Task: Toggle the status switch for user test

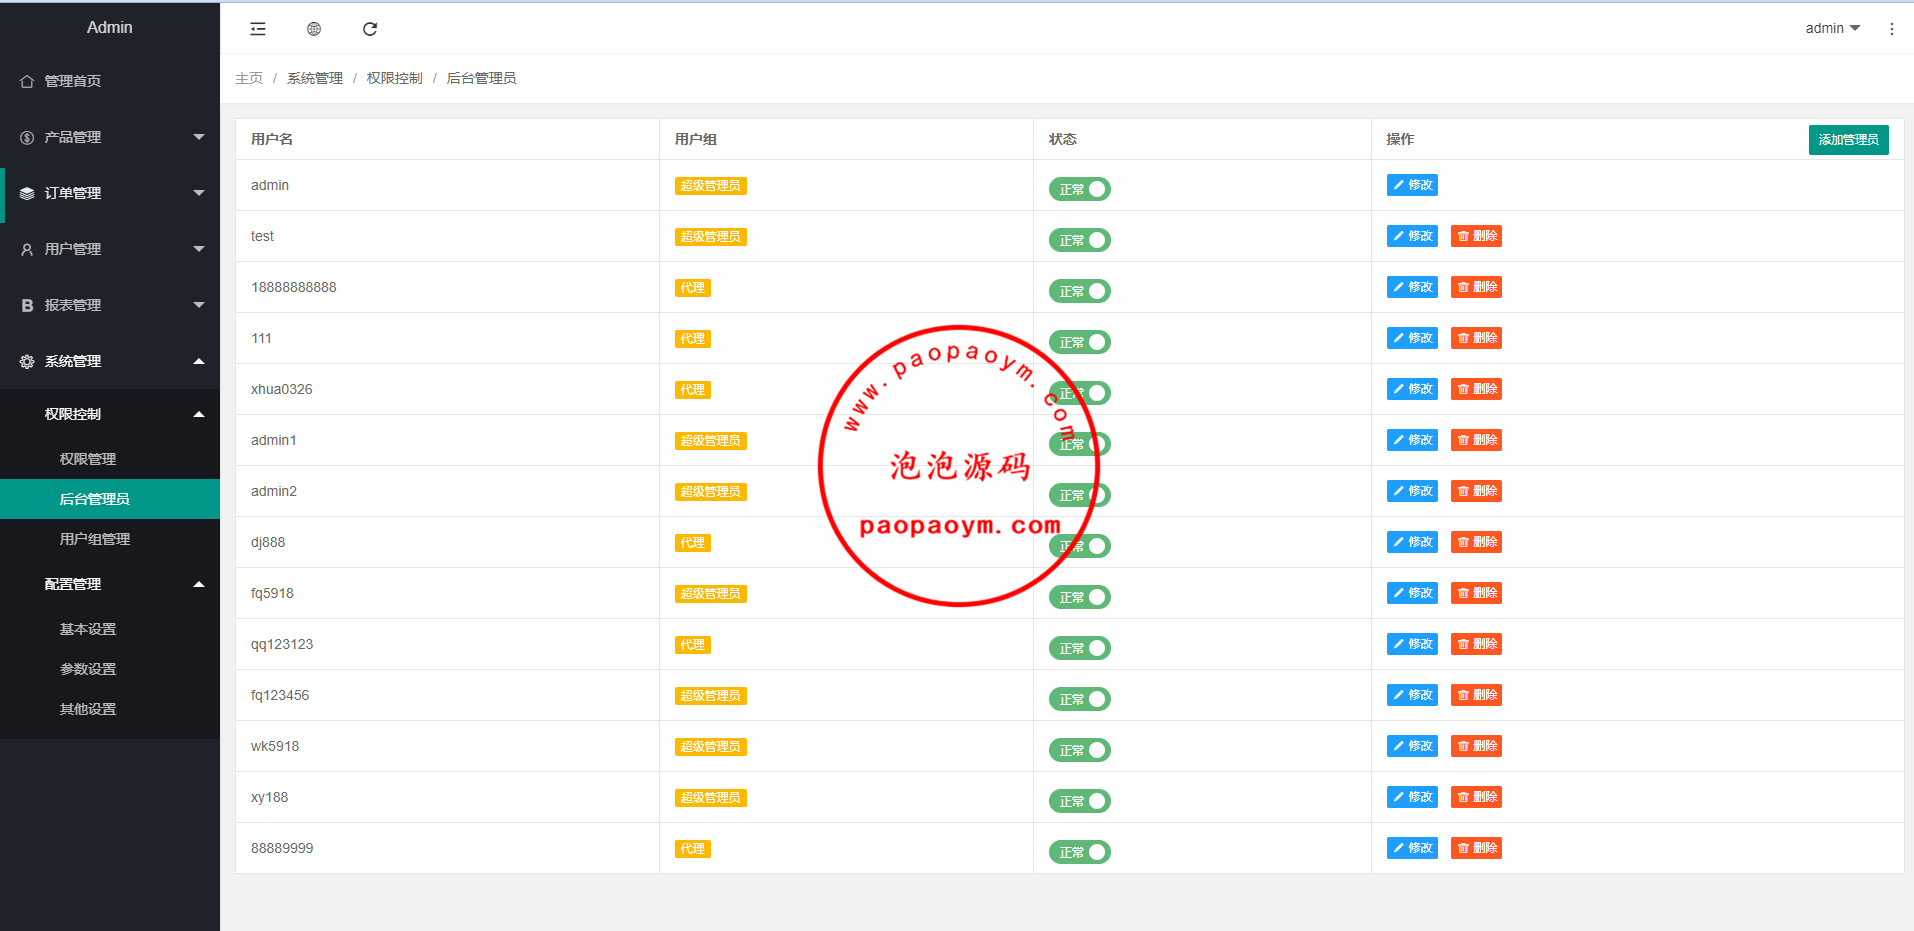Action: pos(1079,240)
